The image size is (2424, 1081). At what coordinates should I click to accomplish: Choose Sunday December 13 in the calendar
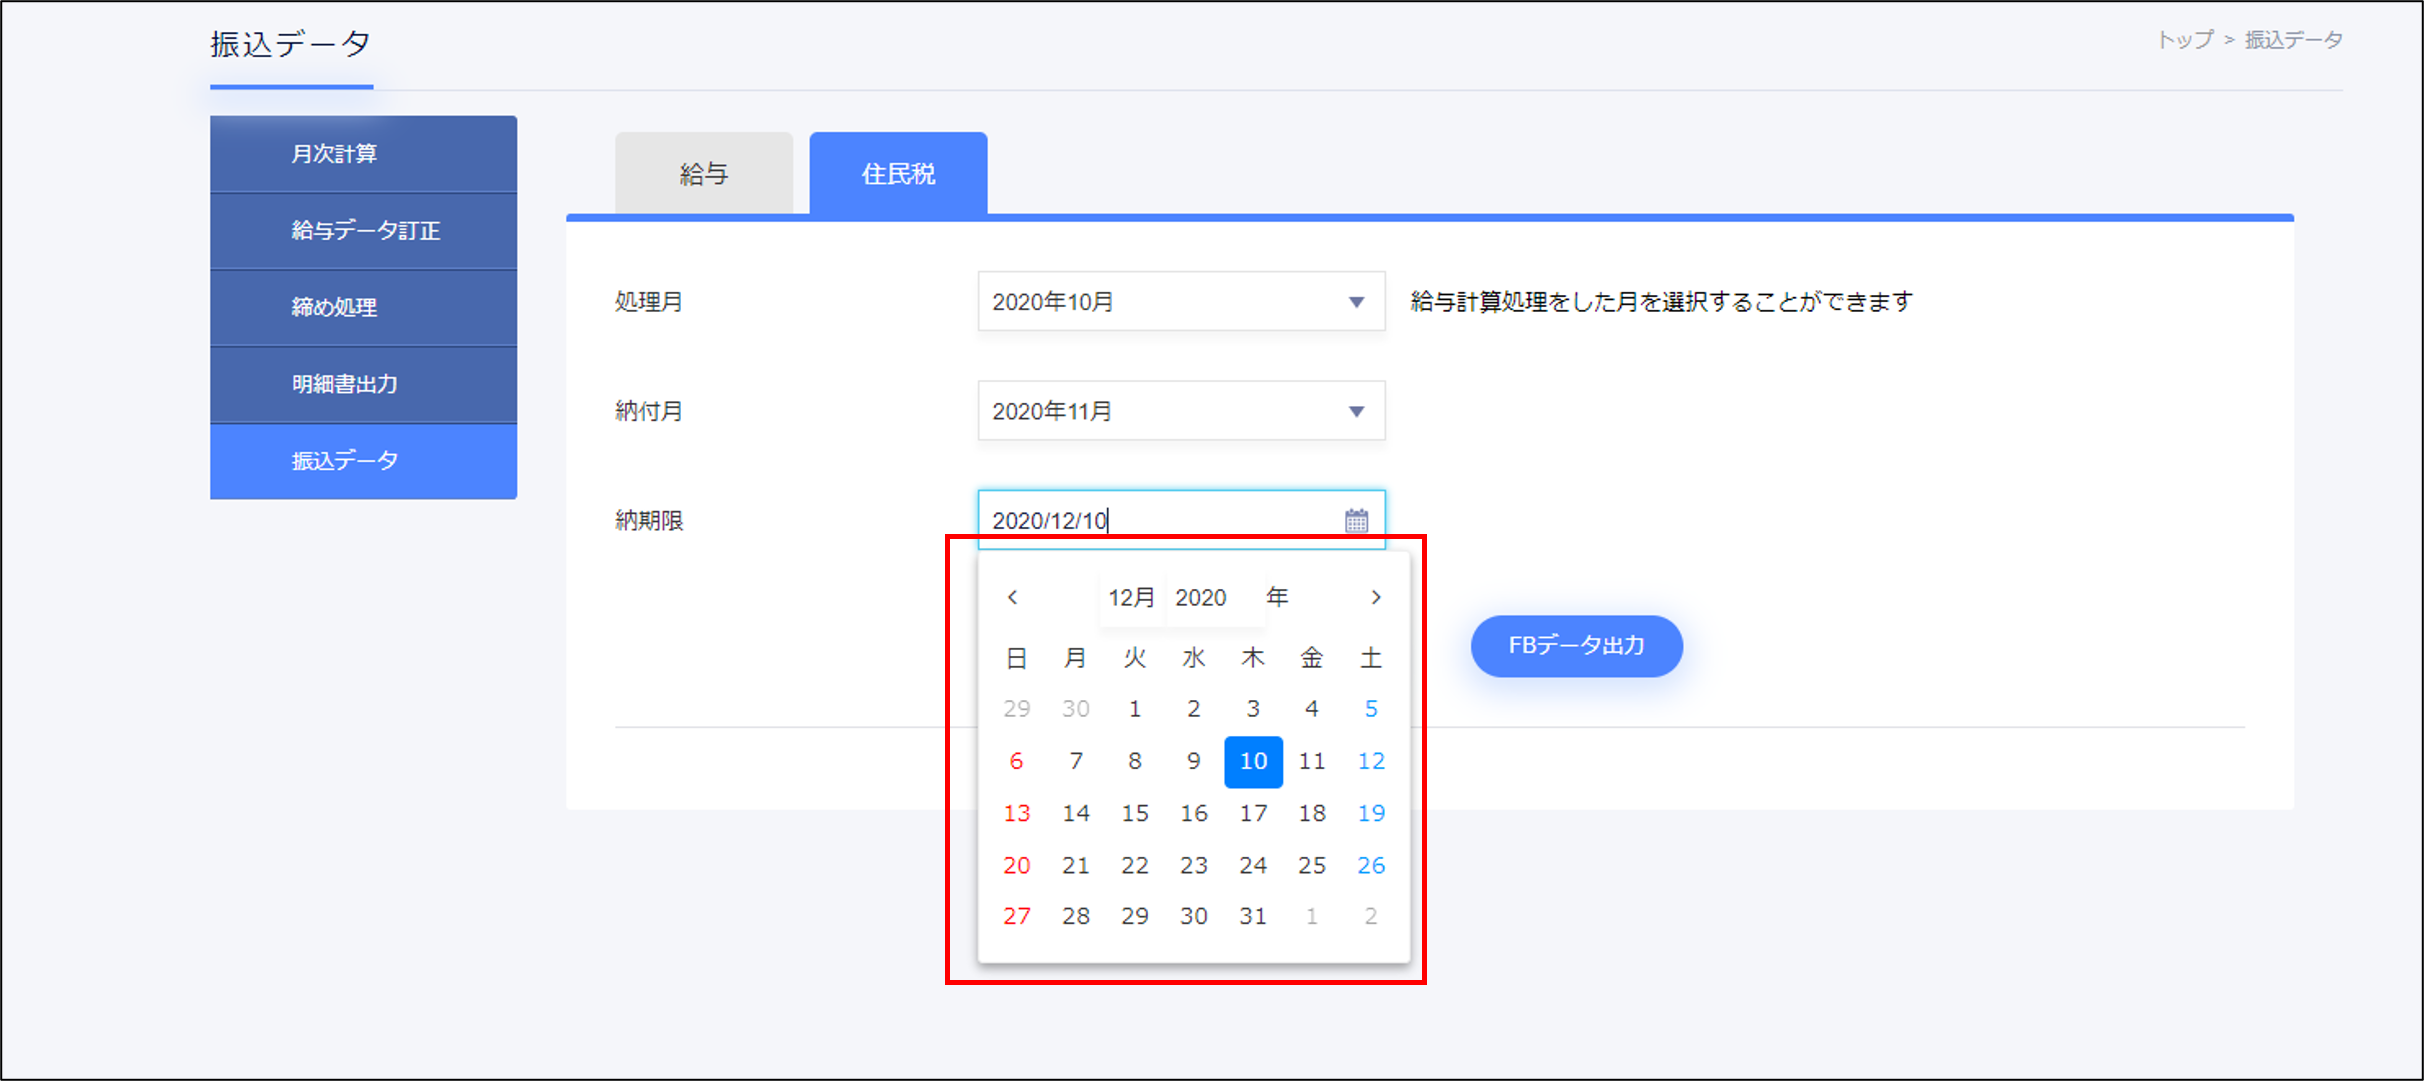pos(1016,813)
